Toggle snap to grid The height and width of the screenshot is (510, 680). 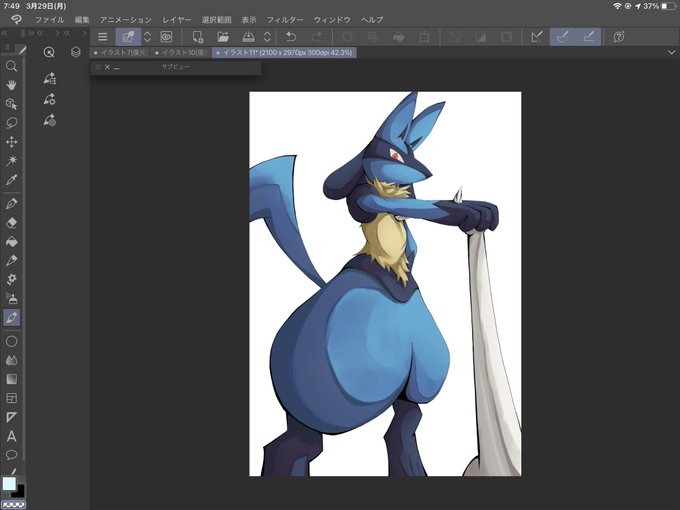pos(588,37)
